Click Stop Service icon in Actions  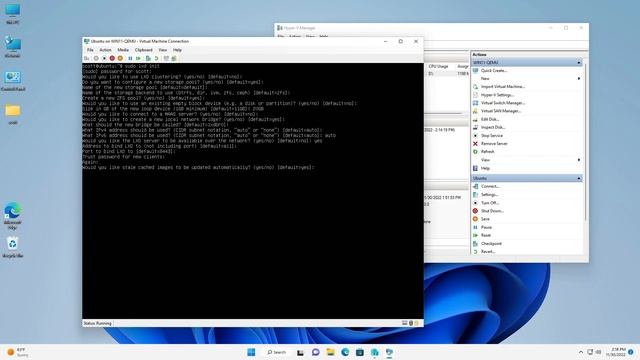click(x=475, y=136)
